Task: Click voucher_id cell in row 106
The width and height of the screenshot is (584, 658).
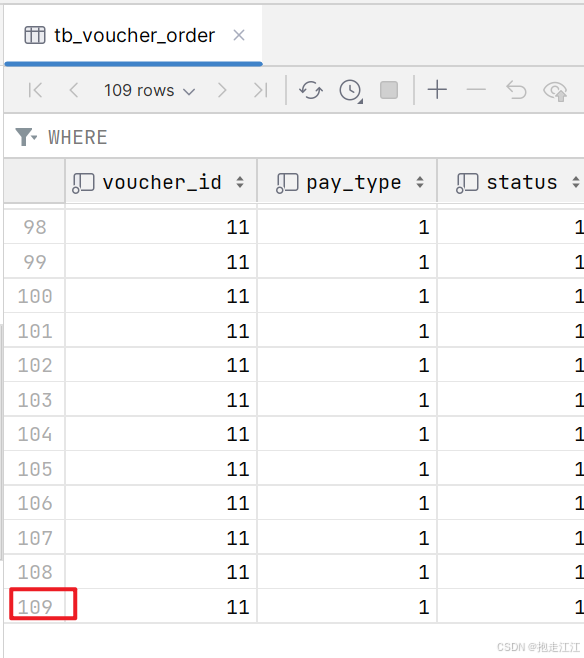Action: pos(161,503)
